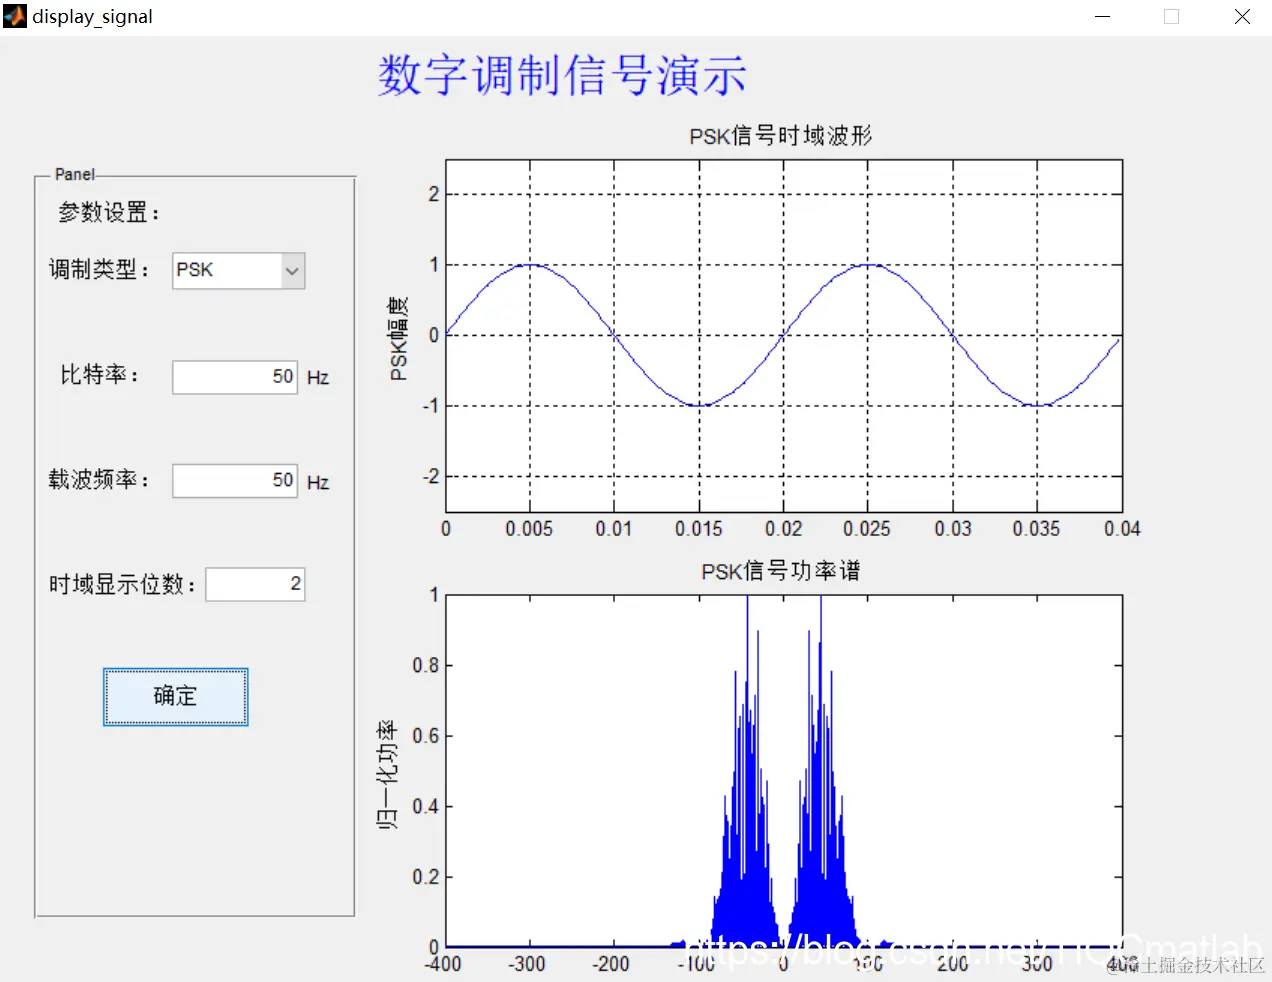Click the 比特率 label
This screenshot has width=1272, height=982.
(x=99, y=375)
